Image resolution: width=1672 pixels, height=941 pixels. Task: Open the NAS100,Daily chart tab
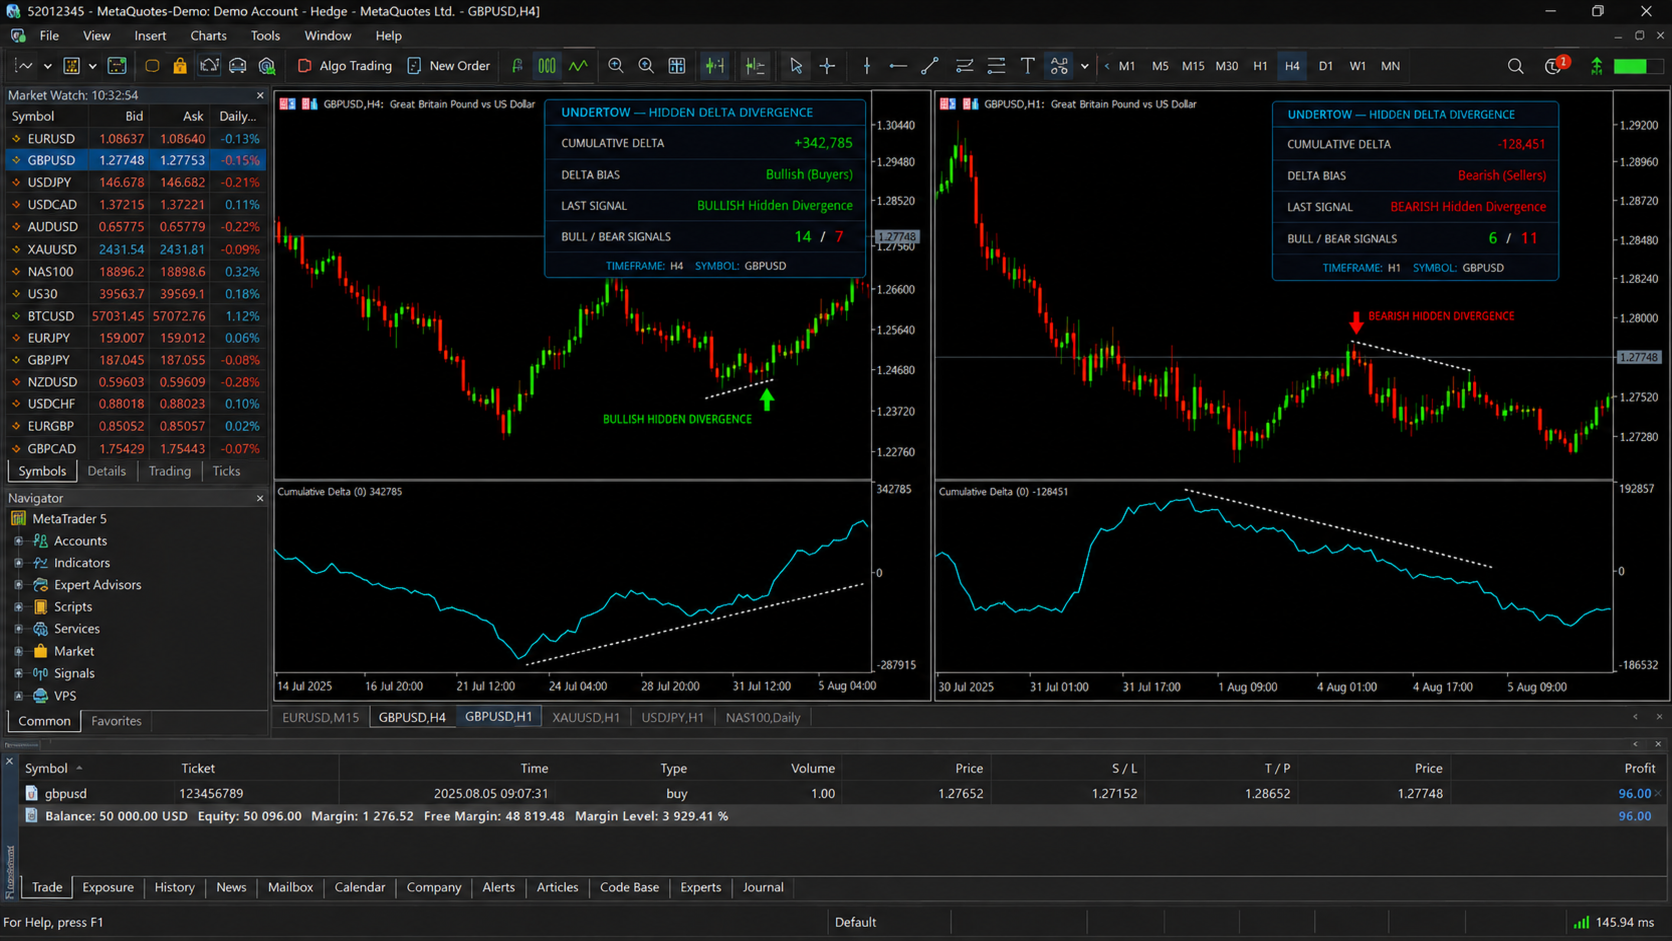coord(763,717)
